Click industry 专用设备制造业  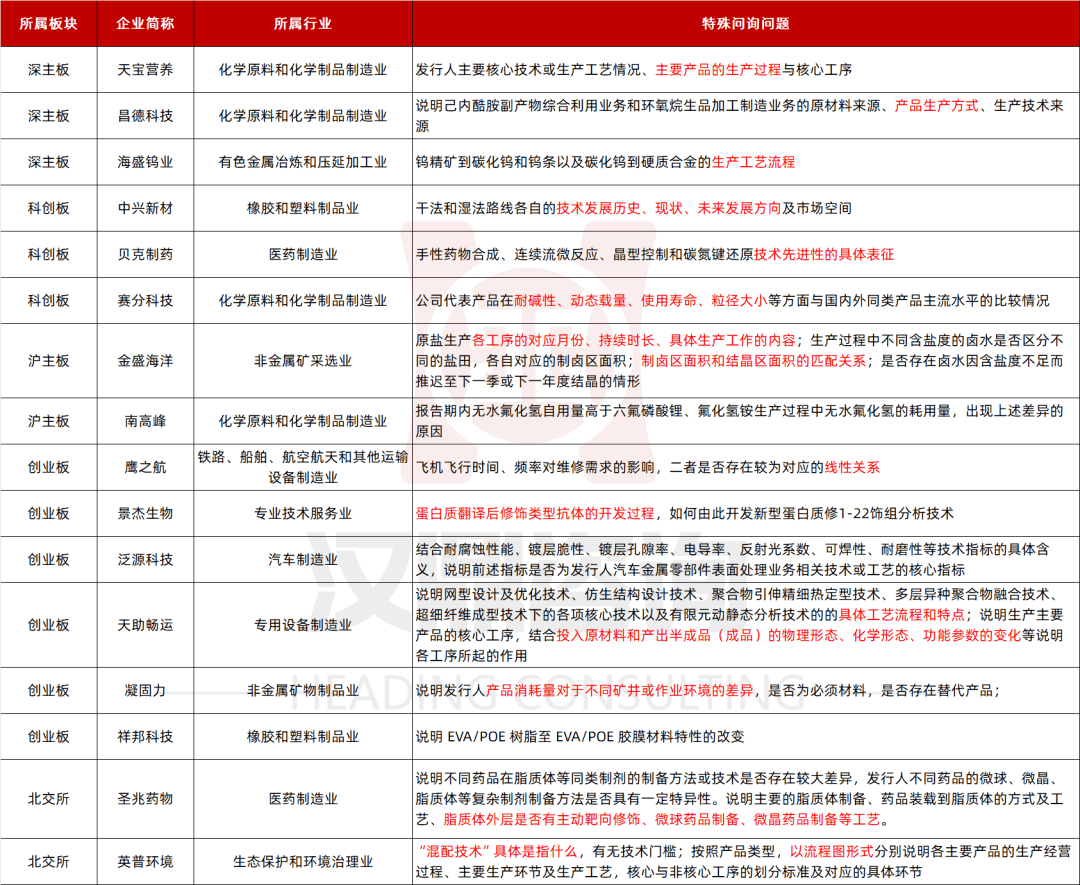pyautogui.click(x=303, y=625)
